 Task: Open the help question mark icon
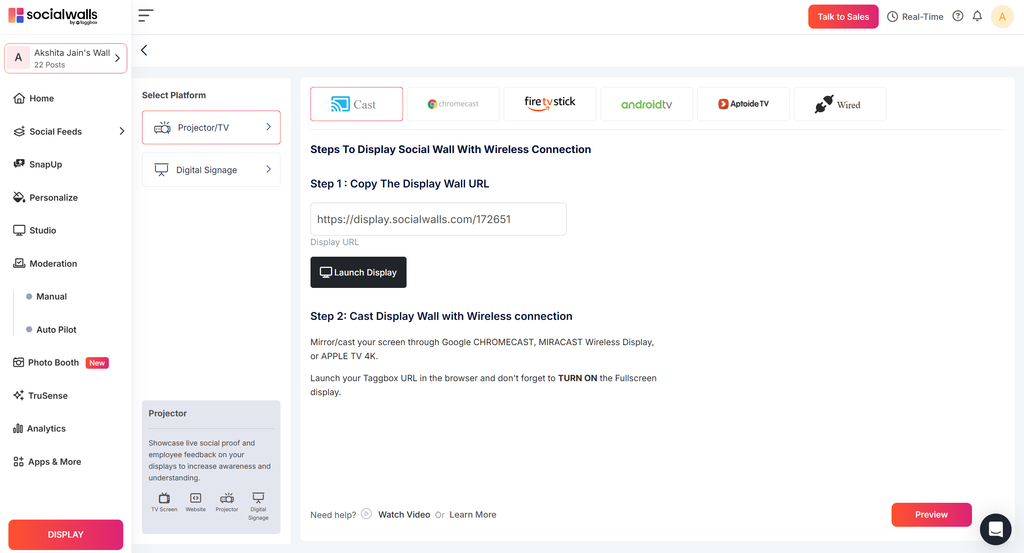pos(957,16)
